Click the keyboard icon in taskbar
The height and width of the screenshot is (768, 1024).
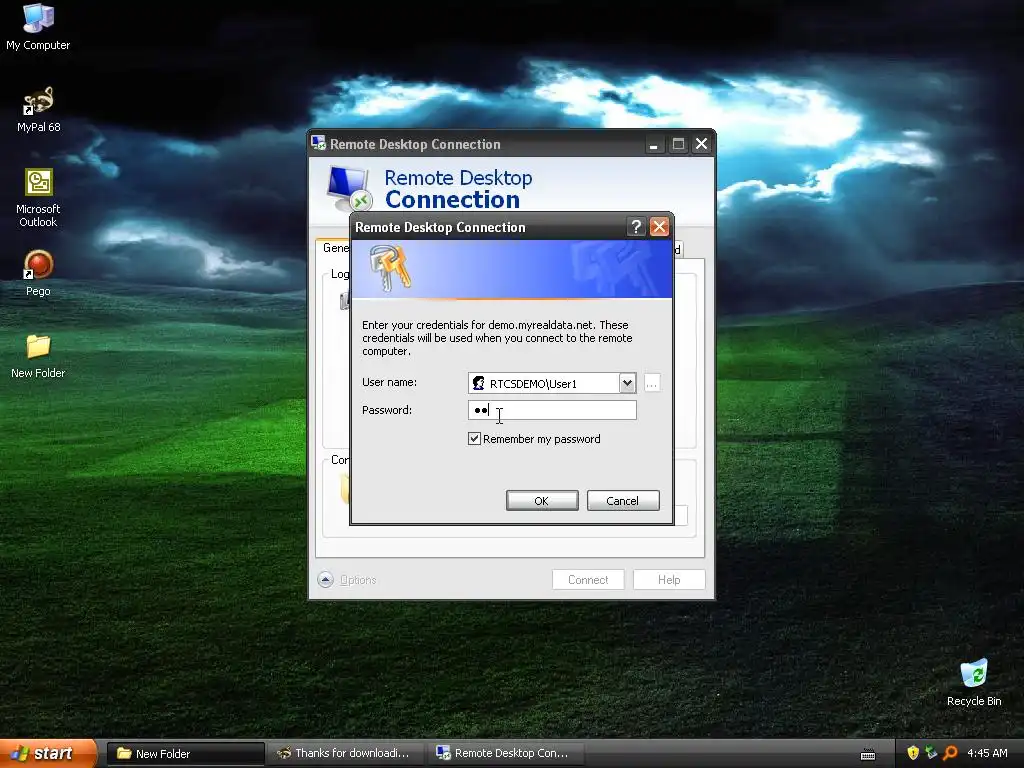pyautogui.click(x=868, y=754)
